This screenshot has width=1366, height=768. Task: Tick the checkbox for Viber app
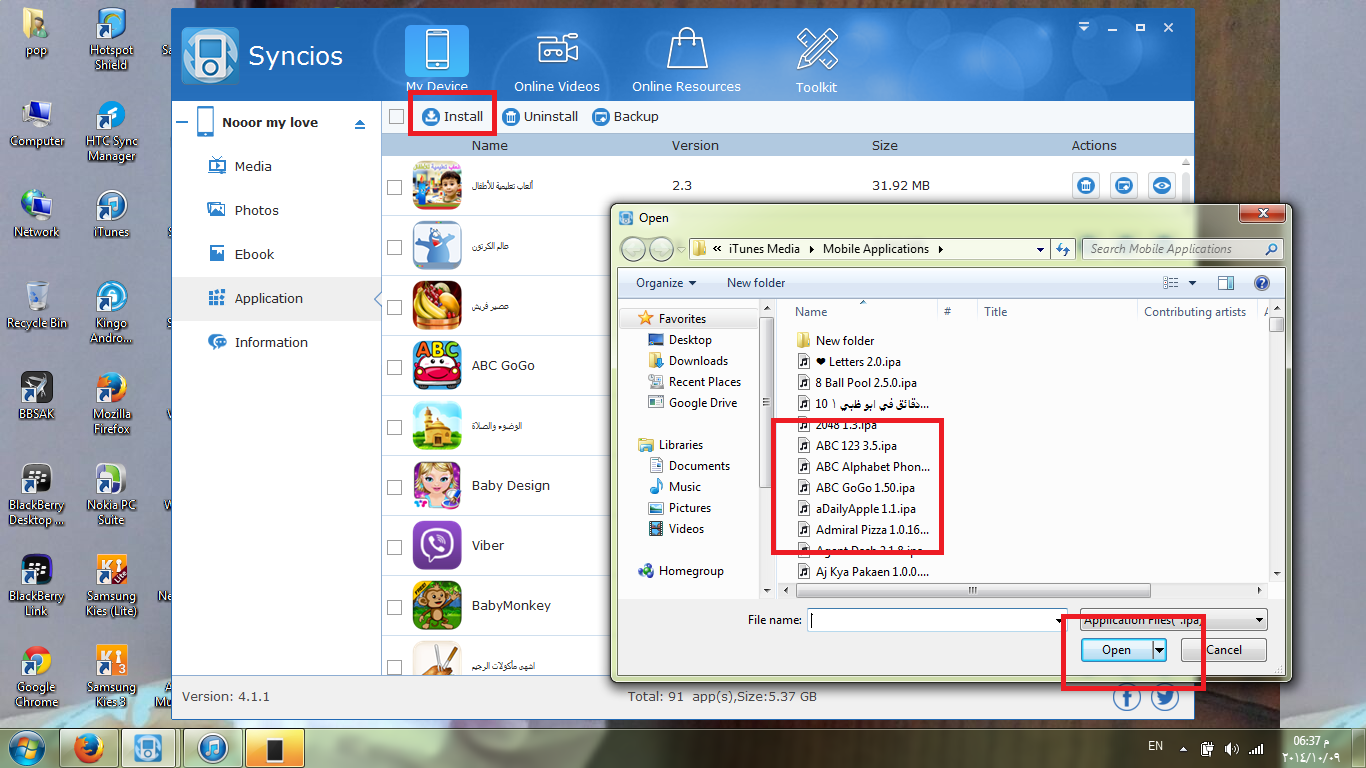395,547
